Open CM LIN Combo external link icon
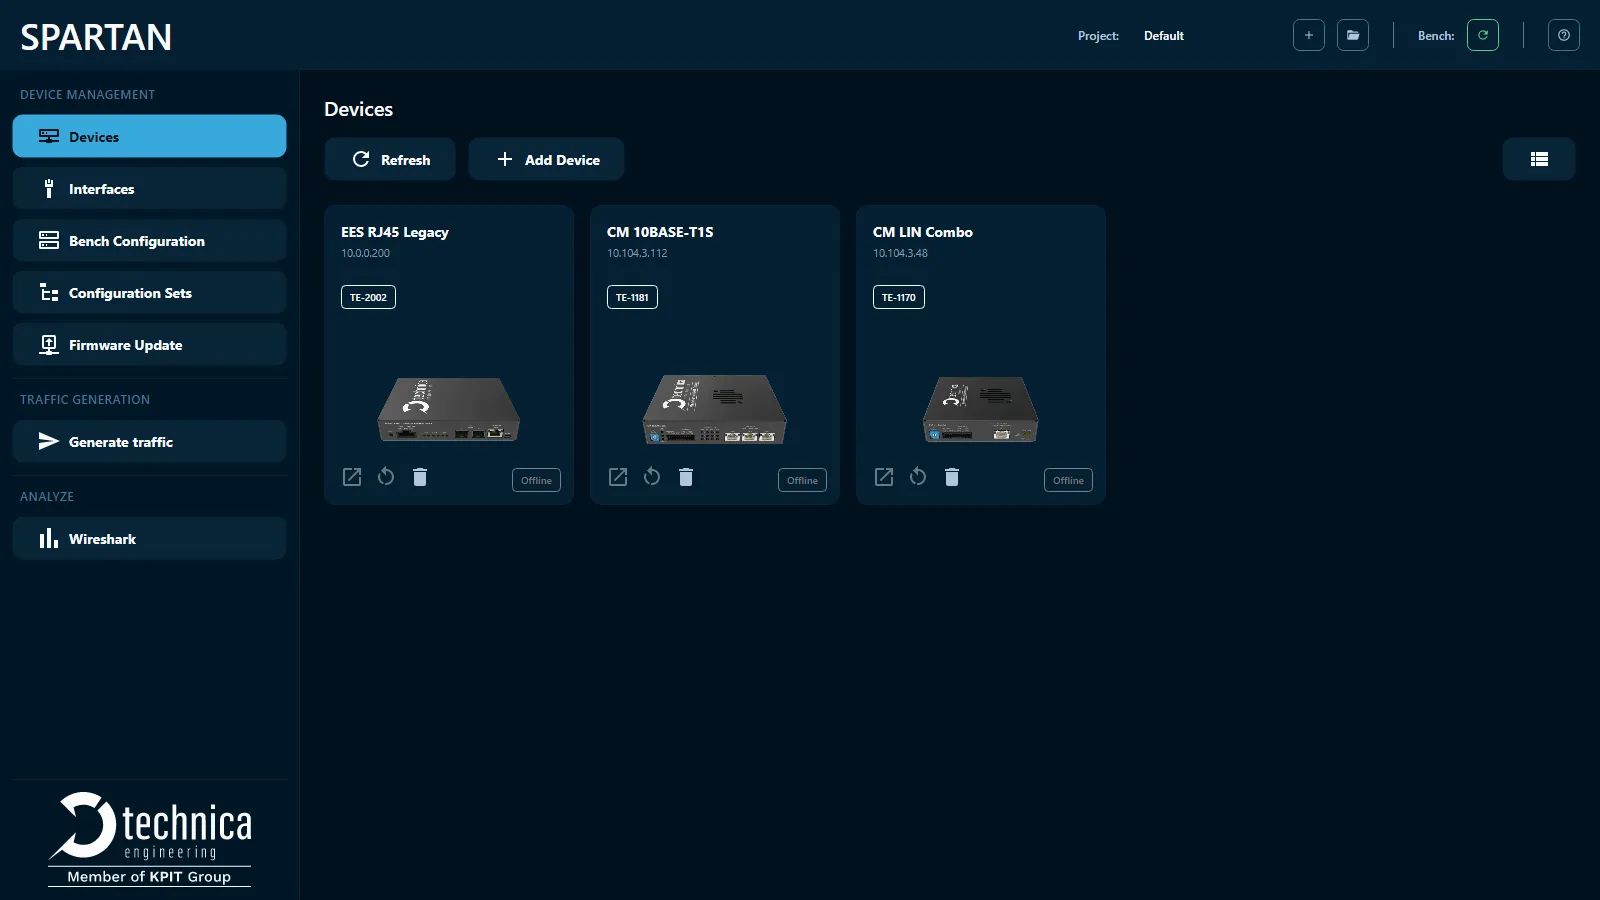The width and height of the screenshot is (1600, 900). click(x=884, y=477)
